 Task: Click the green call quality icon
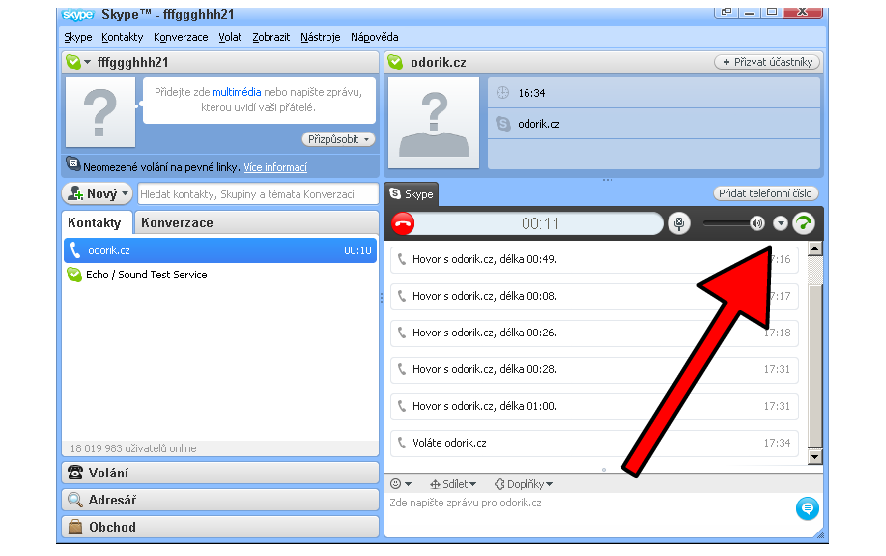(x=803, y=224)
